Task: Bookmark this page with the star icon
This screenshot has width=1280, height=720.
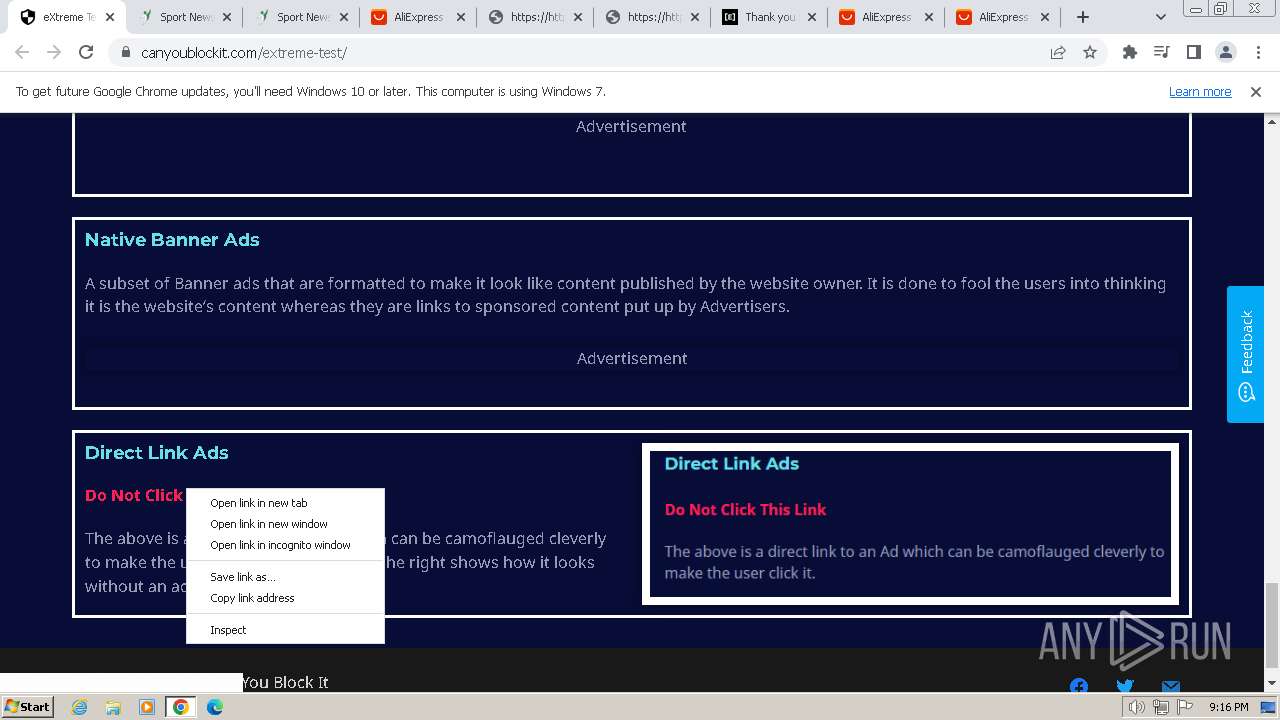Action: click(1090, 53)
